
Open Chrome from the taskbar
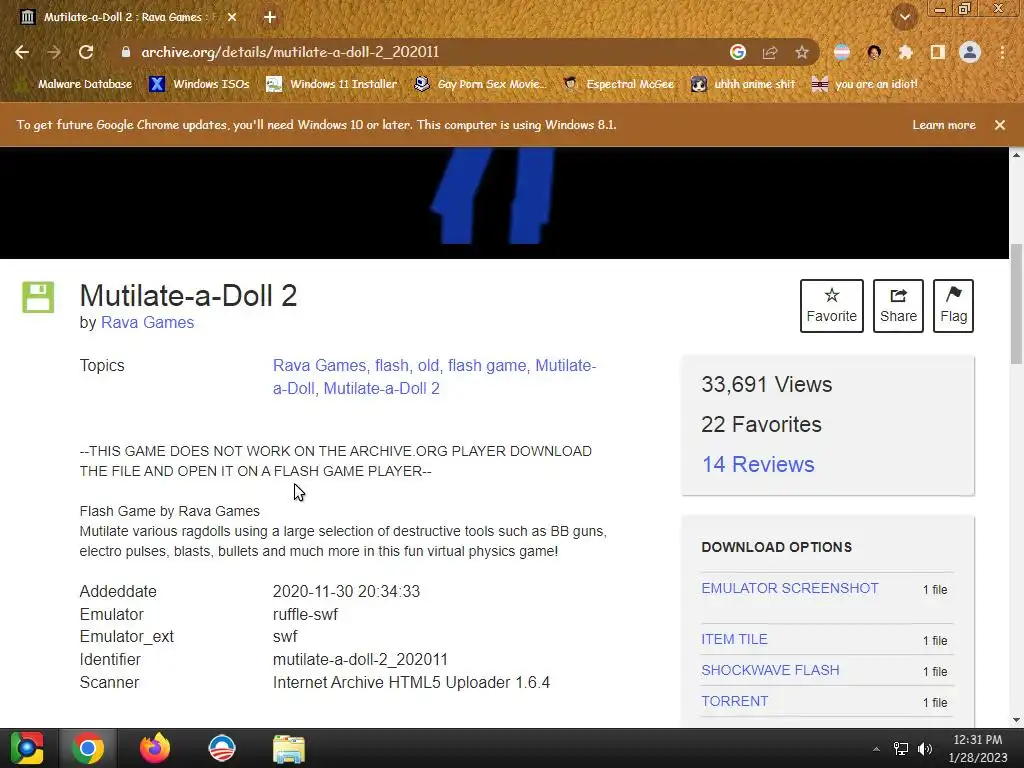[88, 748]
